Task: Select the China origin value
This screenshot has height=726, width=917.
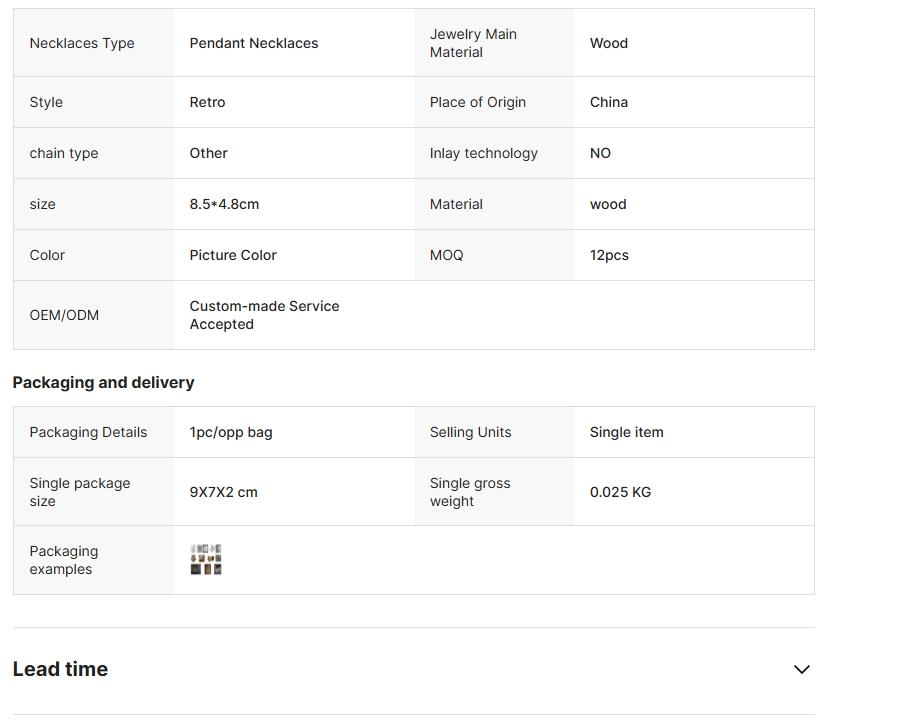Action: 609,102
